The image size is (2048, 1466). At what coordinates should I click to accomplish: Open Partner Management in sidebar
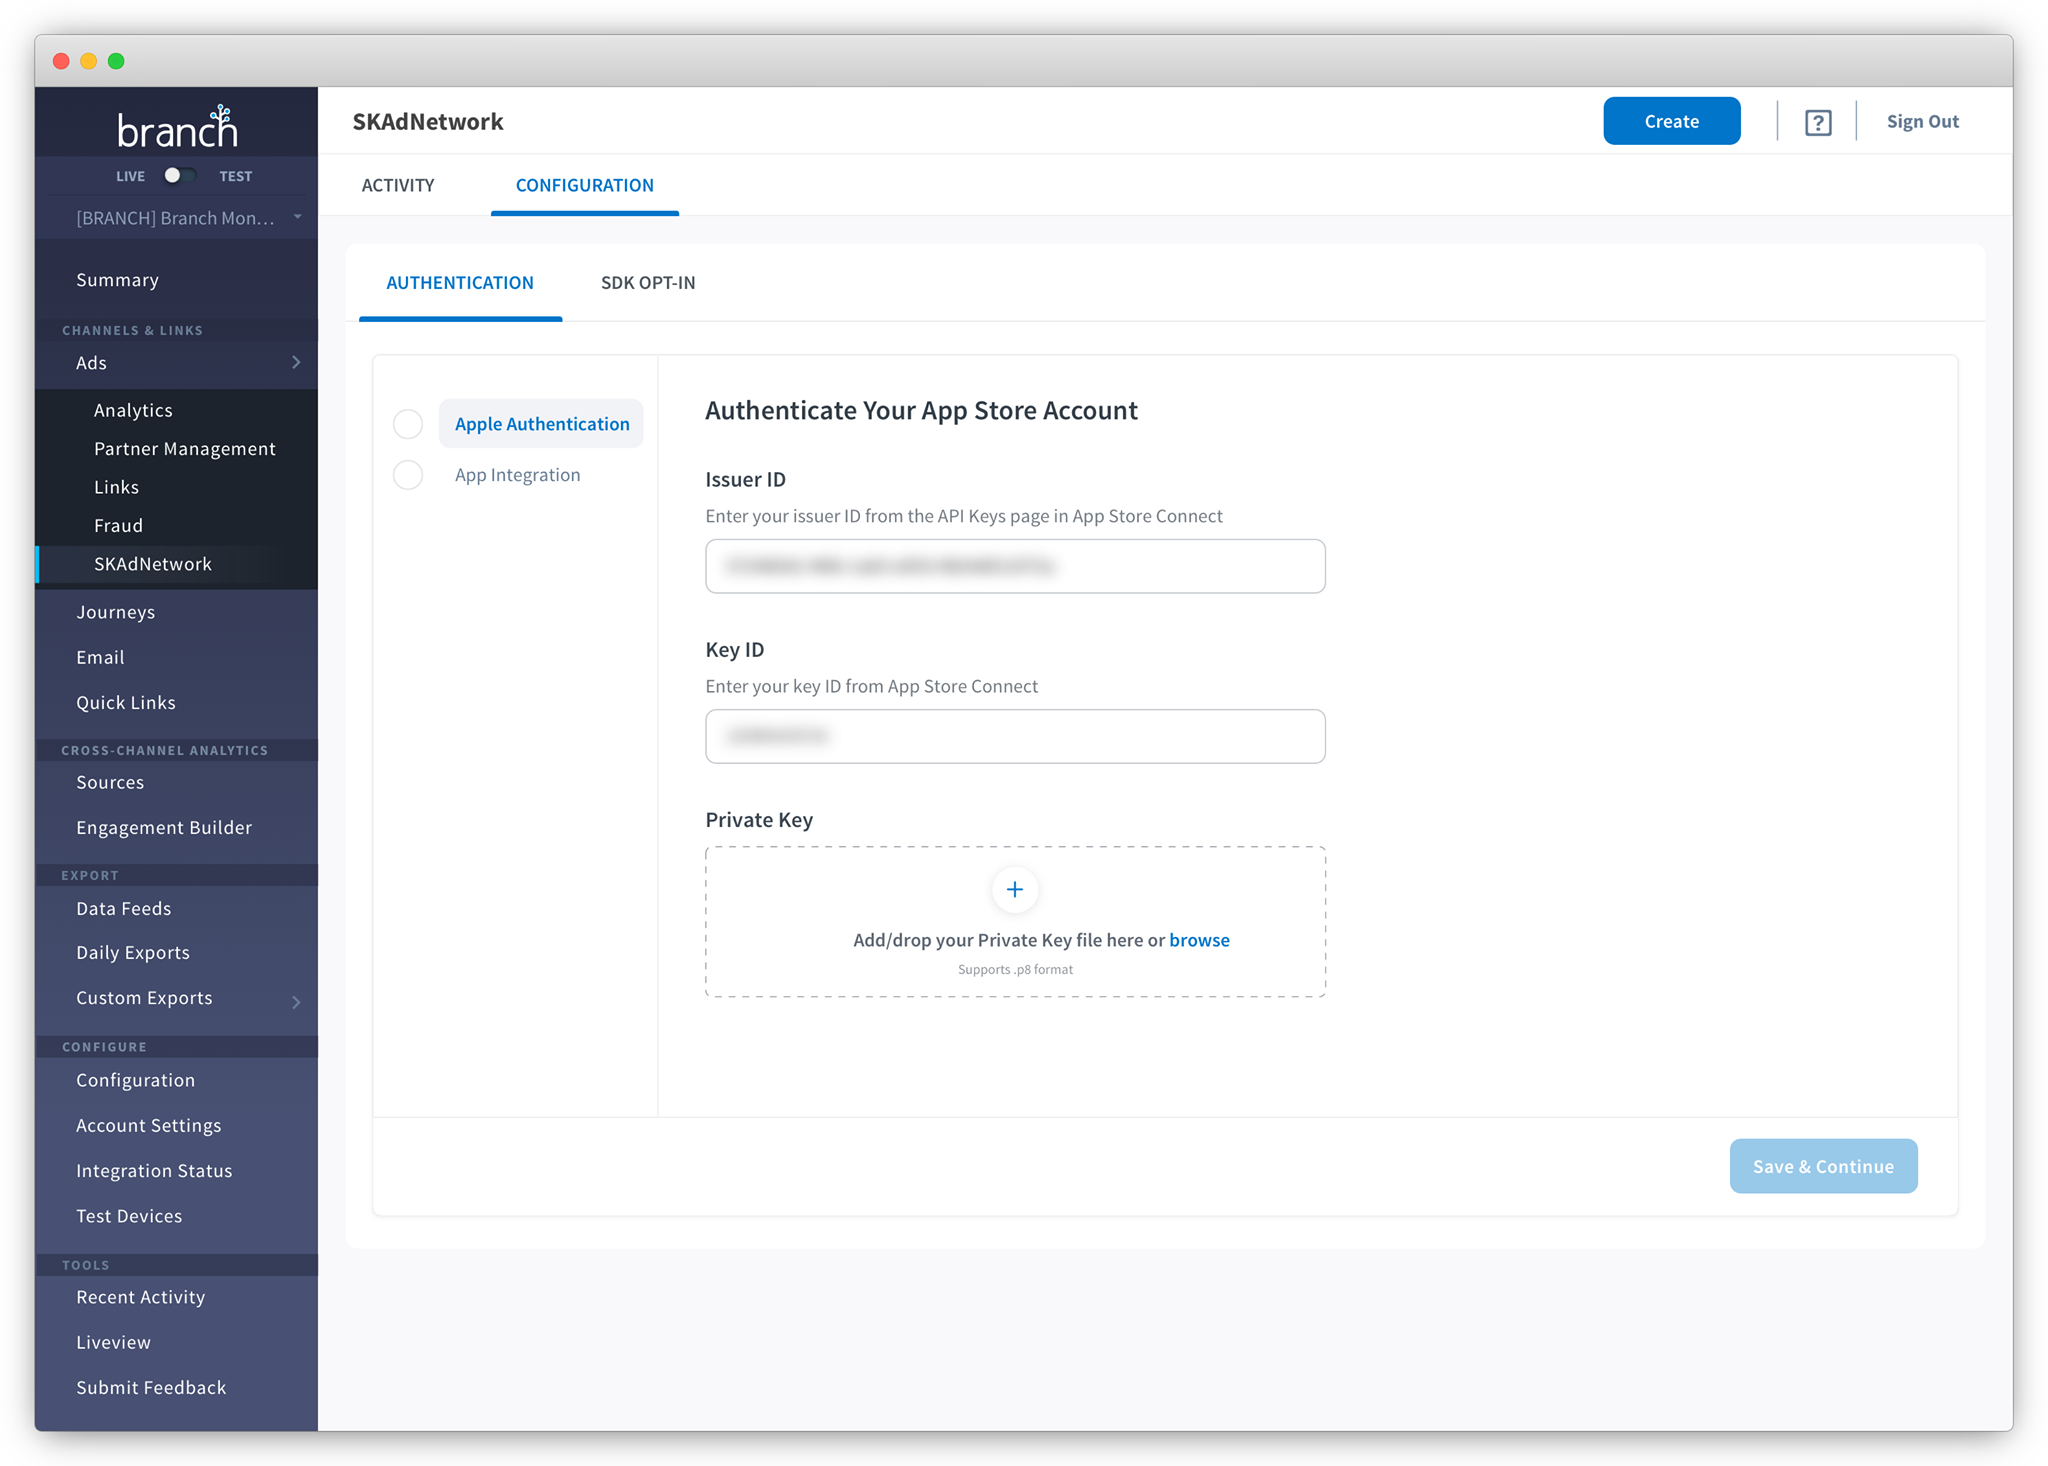point(184,449)
